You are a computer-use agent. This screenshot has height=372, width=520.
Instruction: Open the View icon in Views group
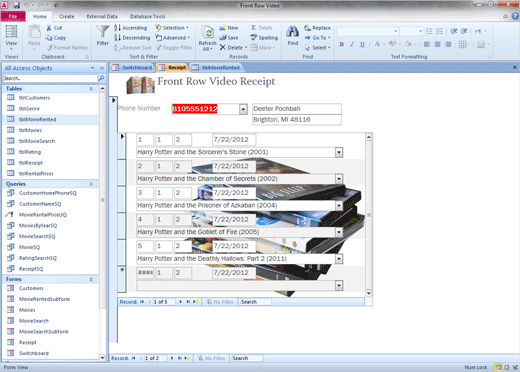tap(11, 32)
